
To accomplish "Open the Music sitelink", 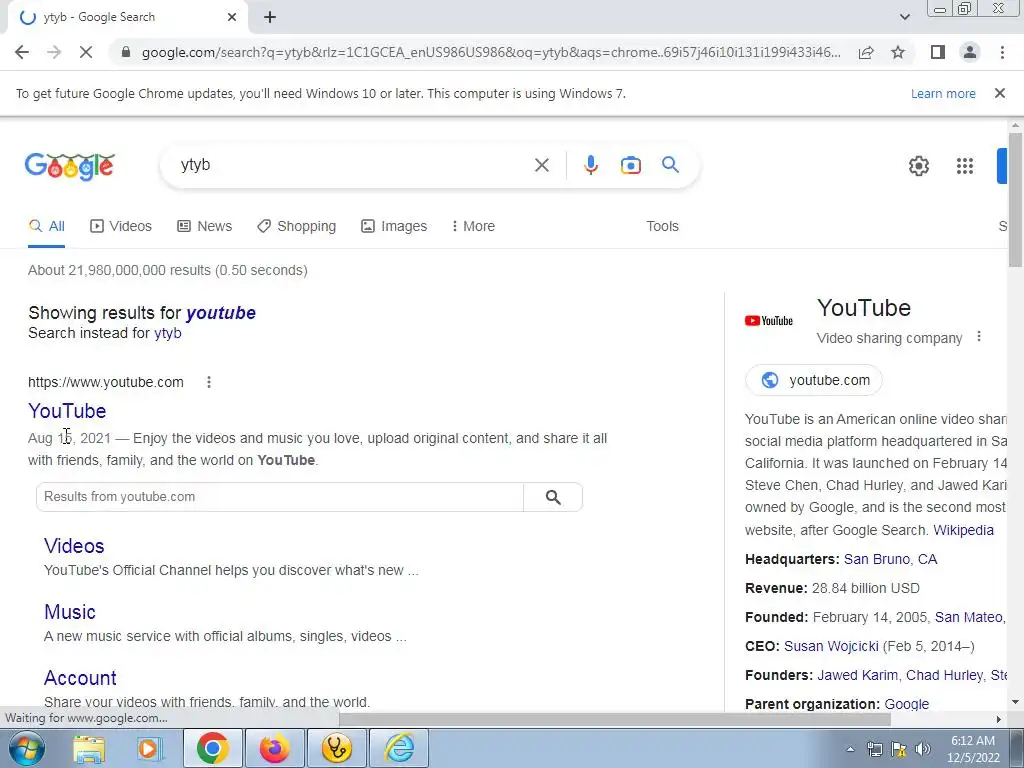I will (70, 612).
